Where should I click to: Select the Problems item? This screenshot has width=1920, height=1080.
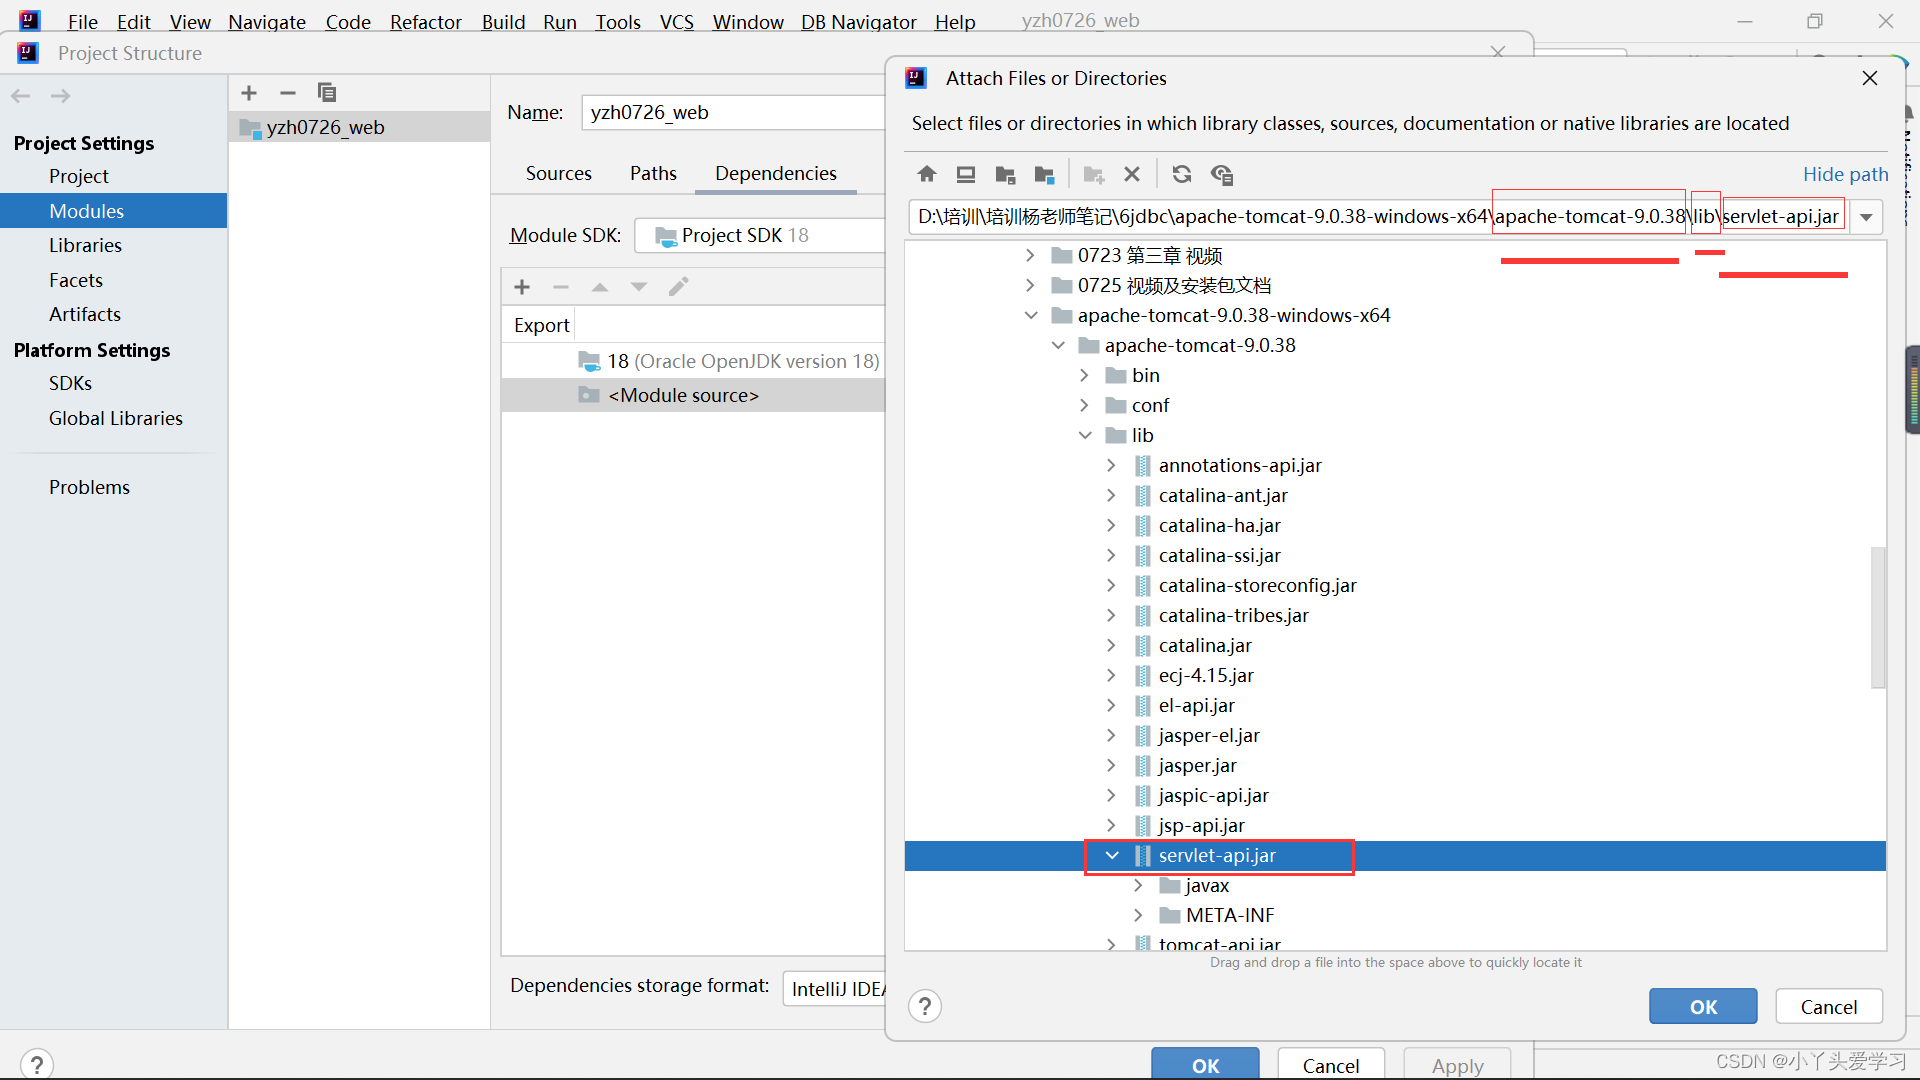89,487
